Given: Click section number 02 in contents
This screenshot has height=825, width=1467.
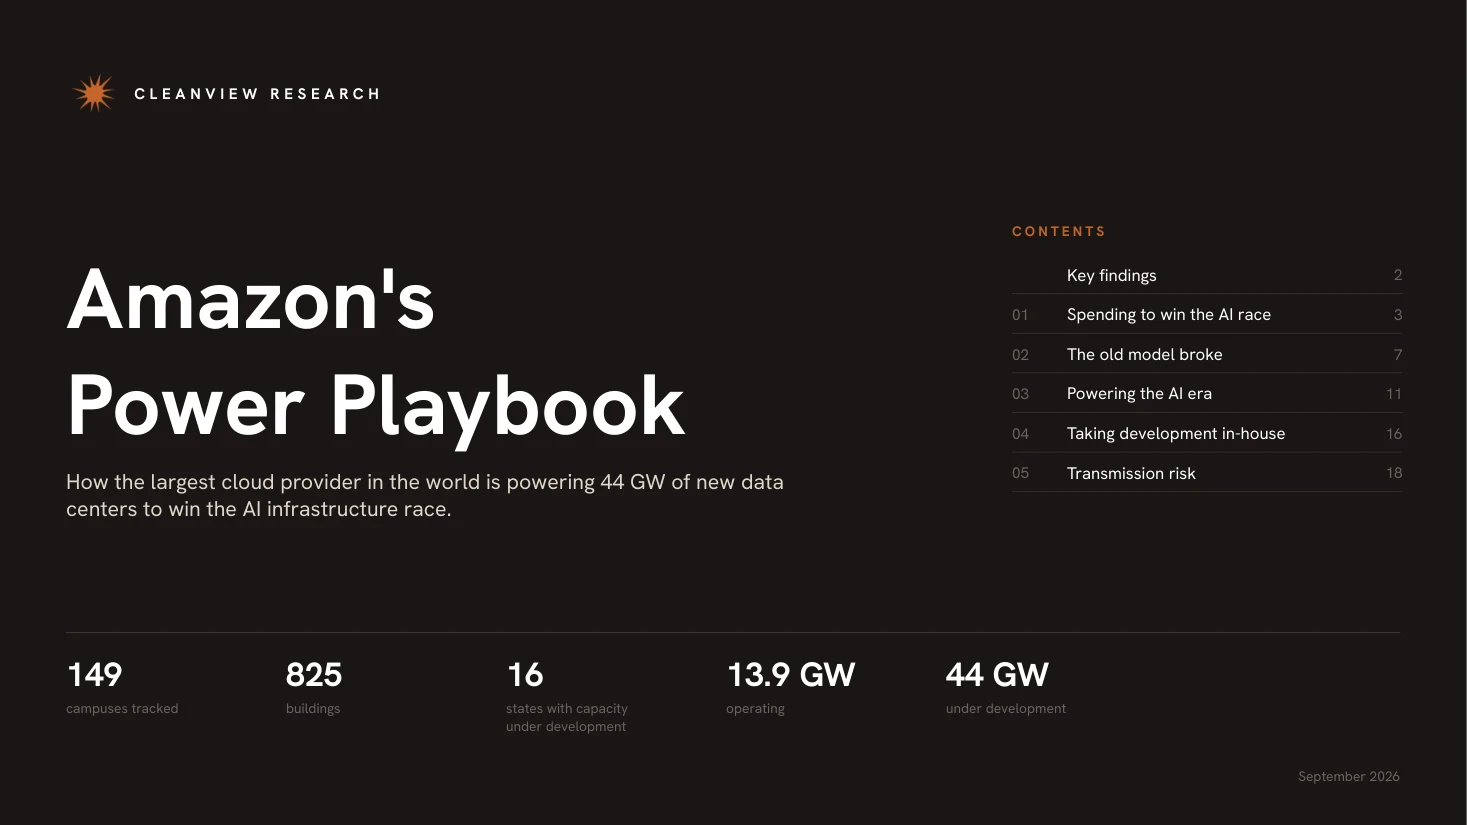Looking at the screenshot, I should click(x=1020, y=355).
